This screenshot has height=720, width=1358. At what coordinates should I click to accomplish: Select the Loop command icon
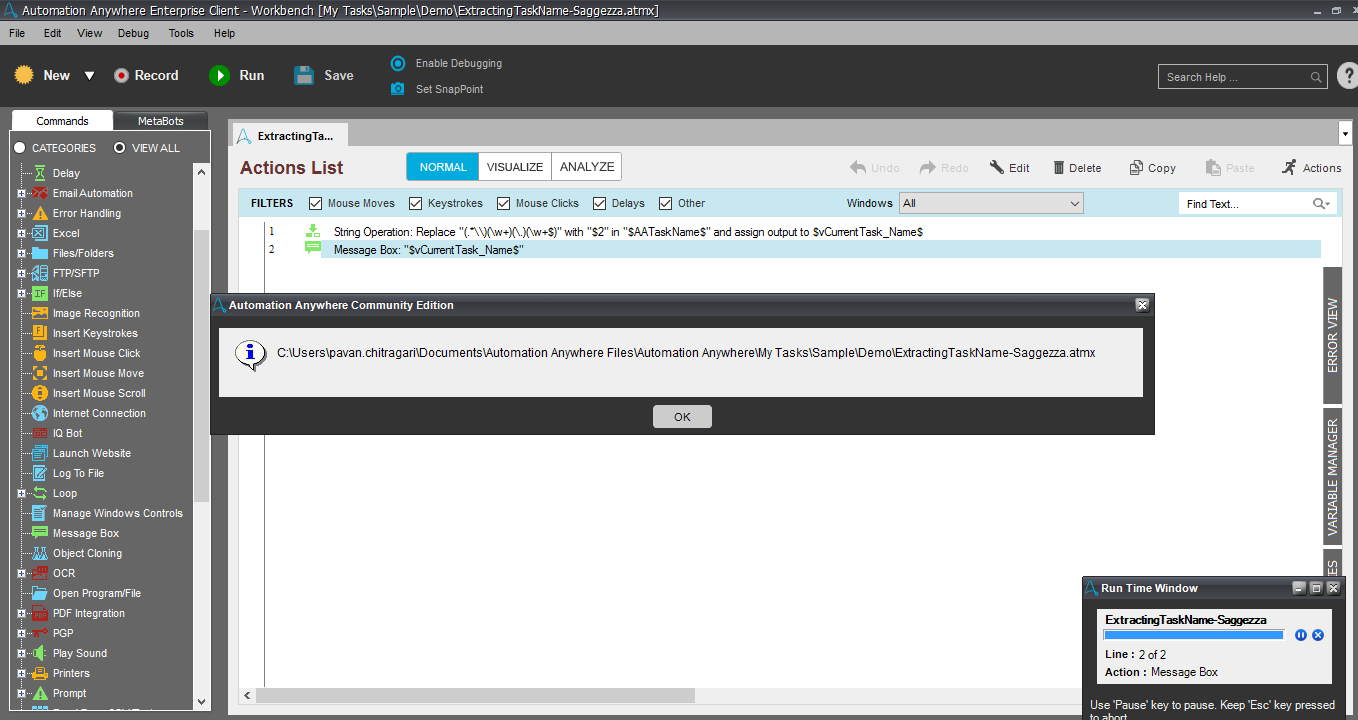[40, 493]
